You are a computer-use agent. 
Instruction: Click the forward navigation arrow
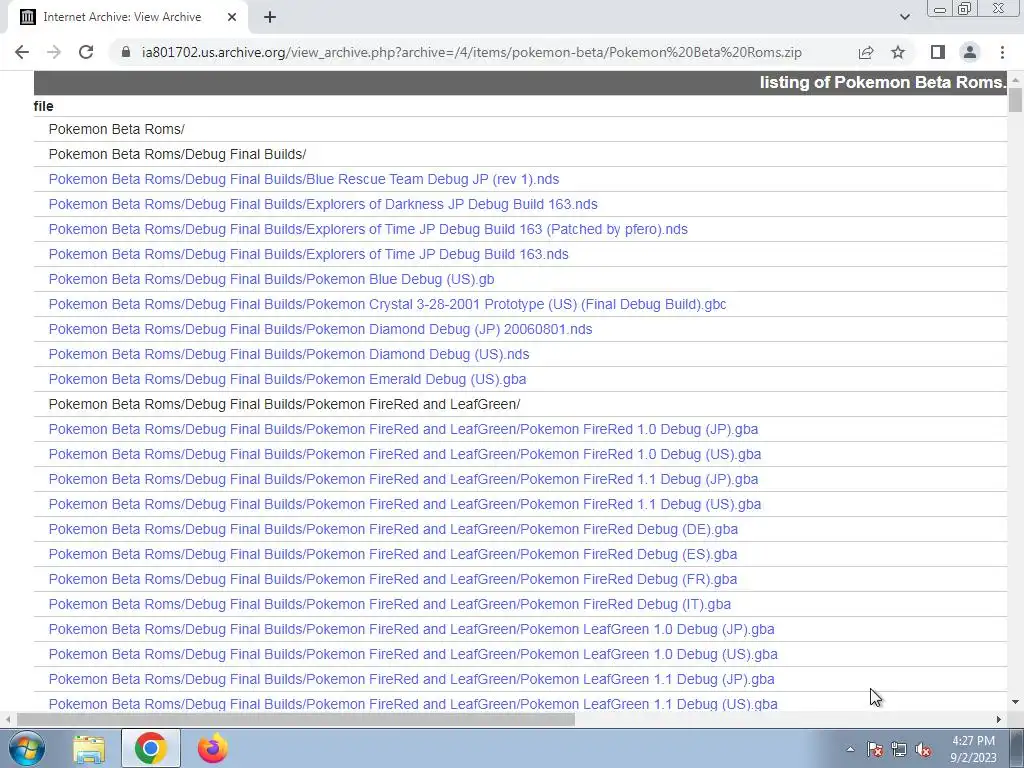point(54,52)
